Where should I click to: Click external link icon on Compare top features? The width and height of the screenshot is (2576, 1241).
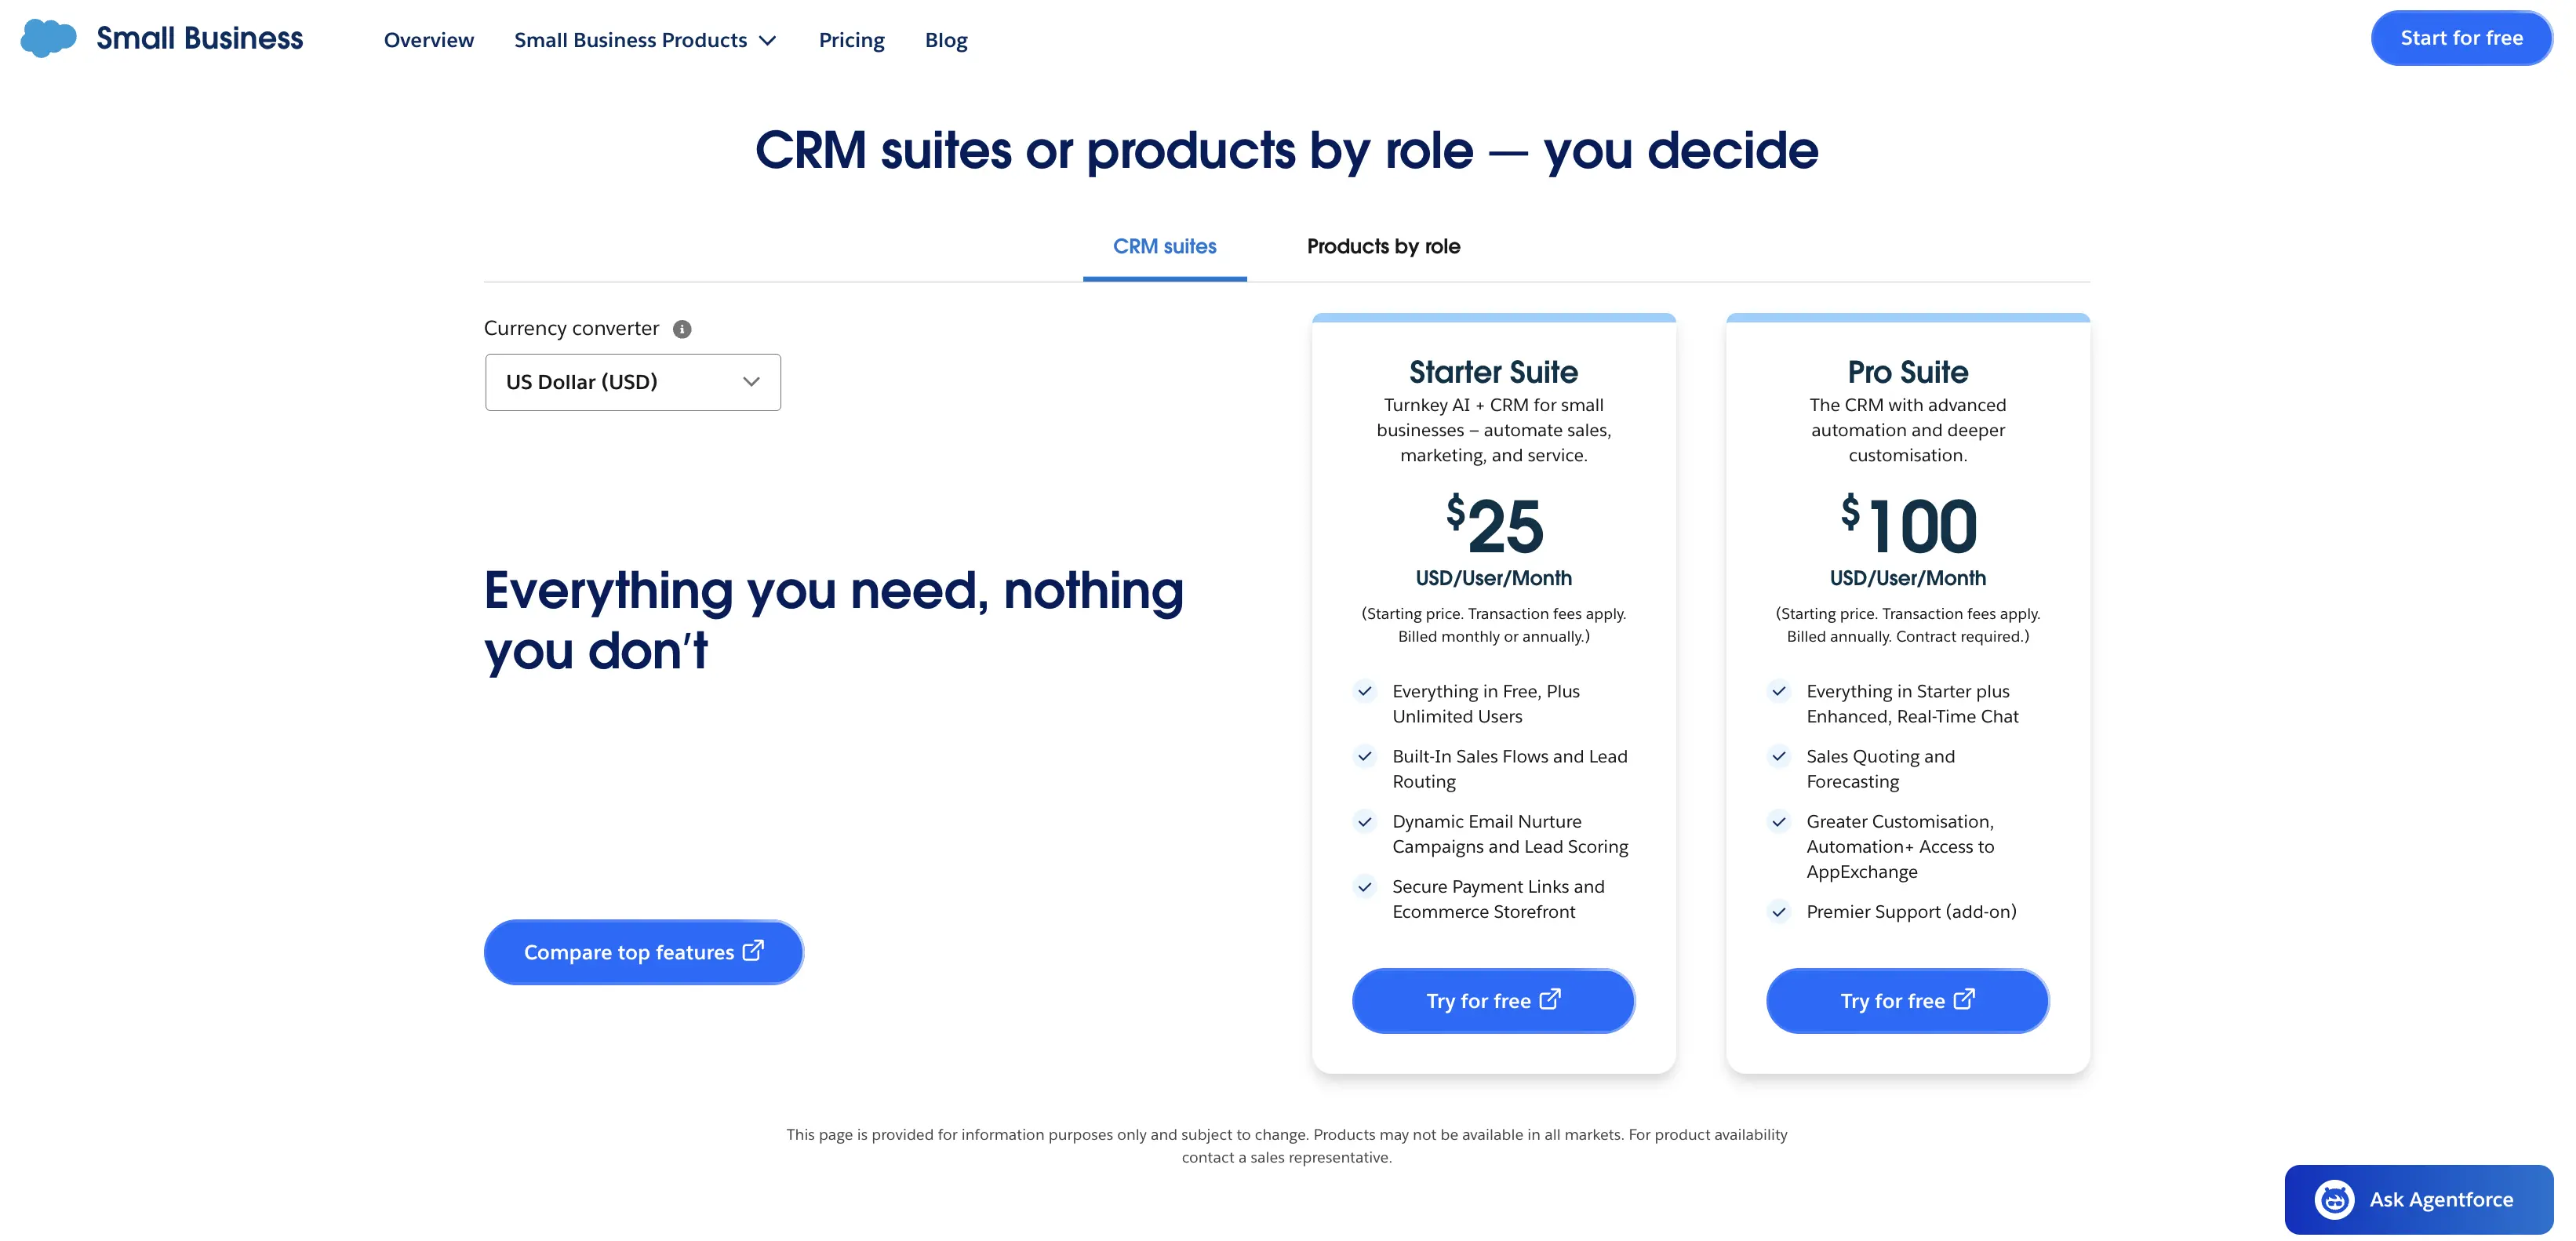coord(753,950)
